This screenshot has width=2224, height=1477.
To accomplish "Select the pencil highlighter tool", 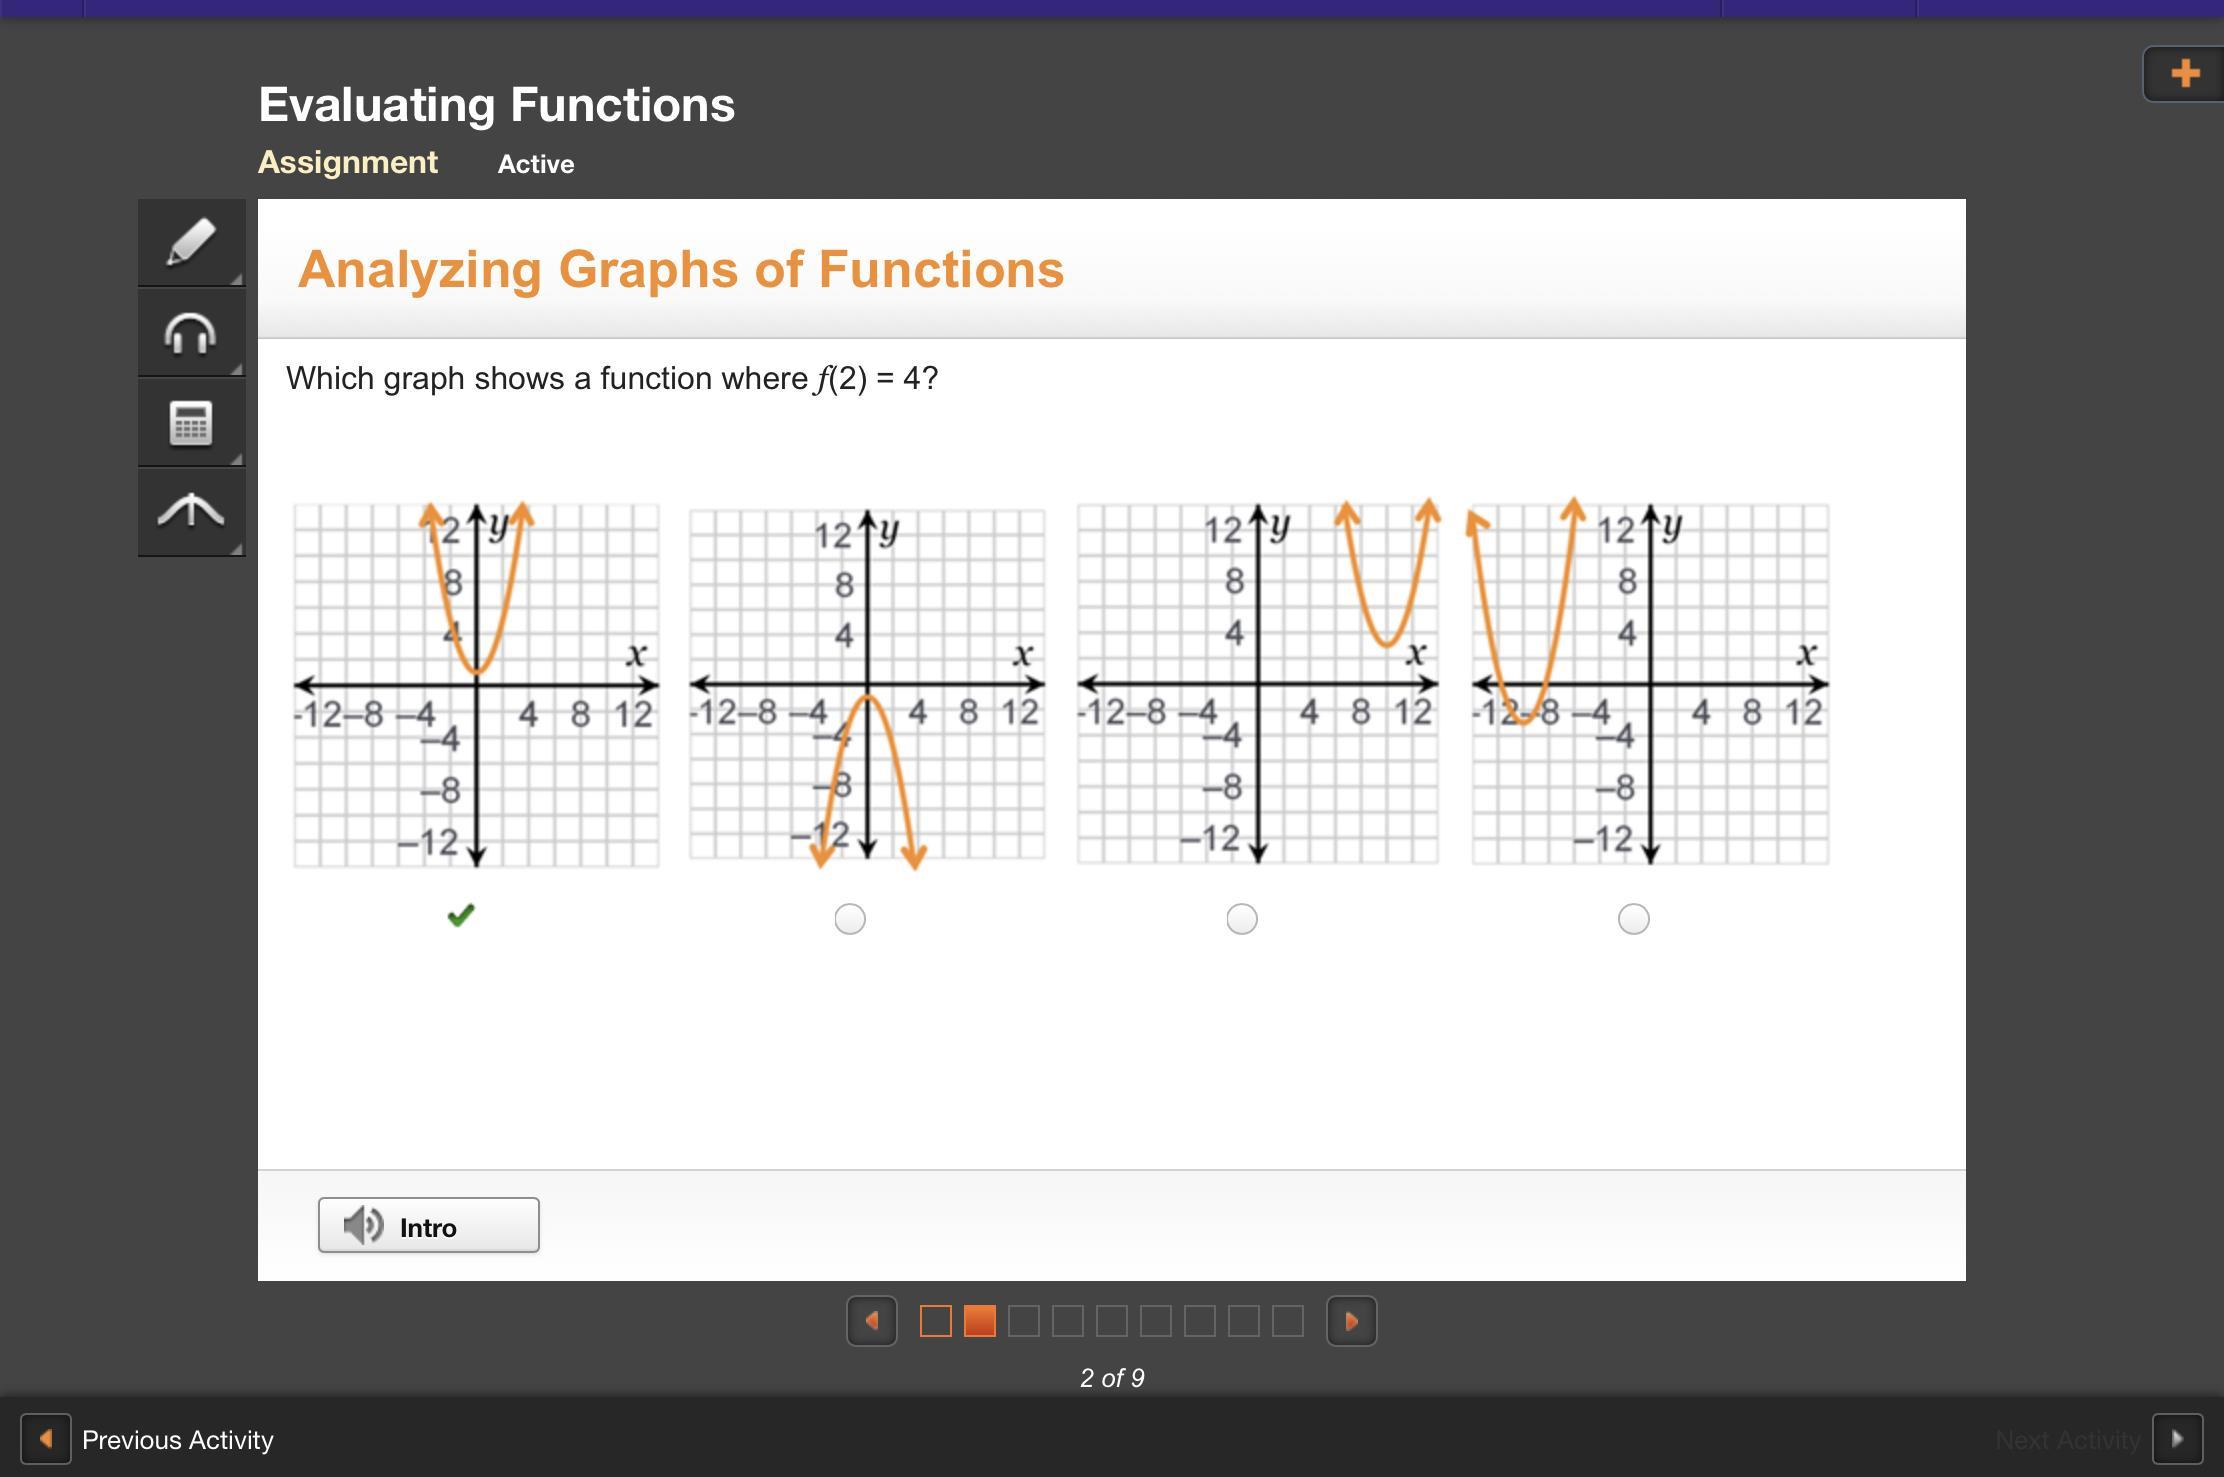I will click(x=191, y=243).
